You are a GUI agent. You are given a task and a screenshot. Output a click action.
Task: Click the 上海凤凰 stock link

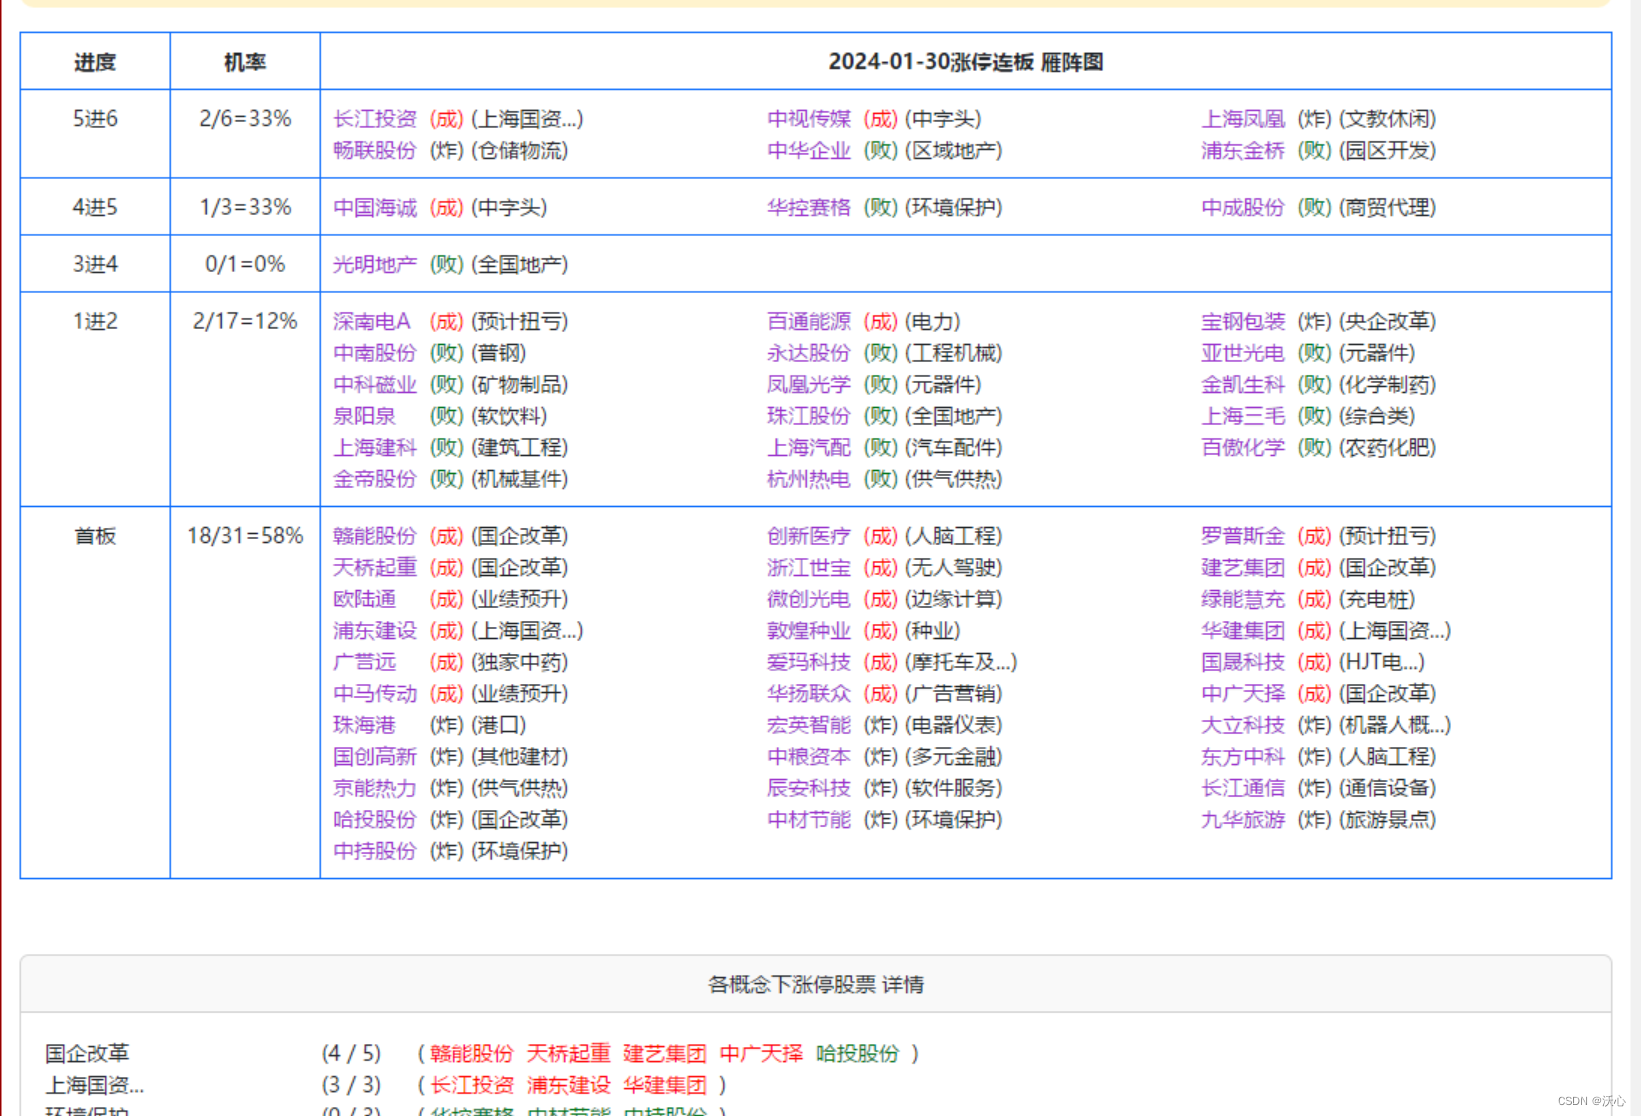(x=1242, y=119)
